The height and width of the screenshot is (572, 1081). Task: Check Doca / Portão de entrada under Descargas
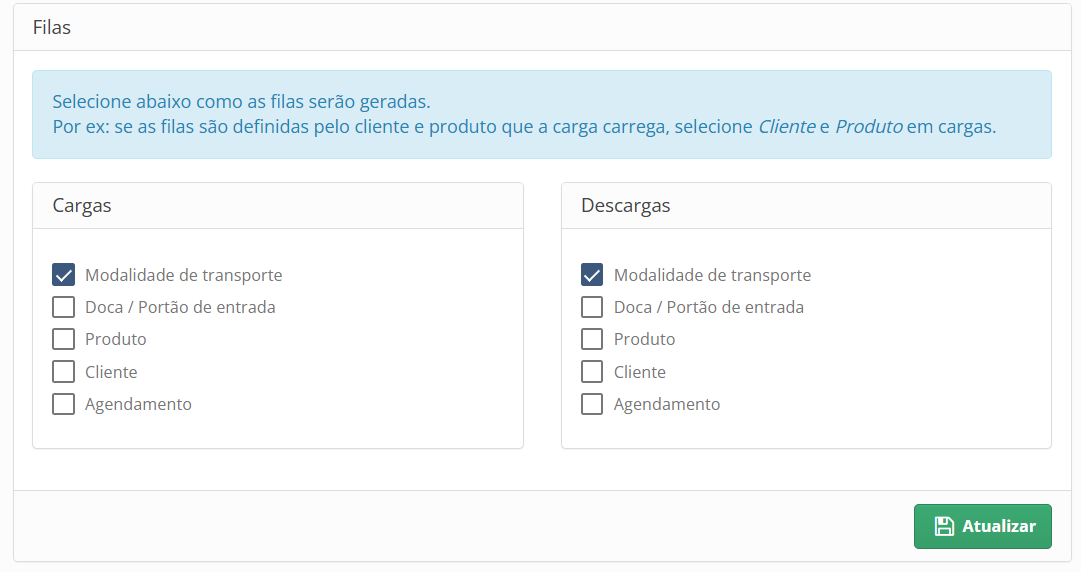592,307
